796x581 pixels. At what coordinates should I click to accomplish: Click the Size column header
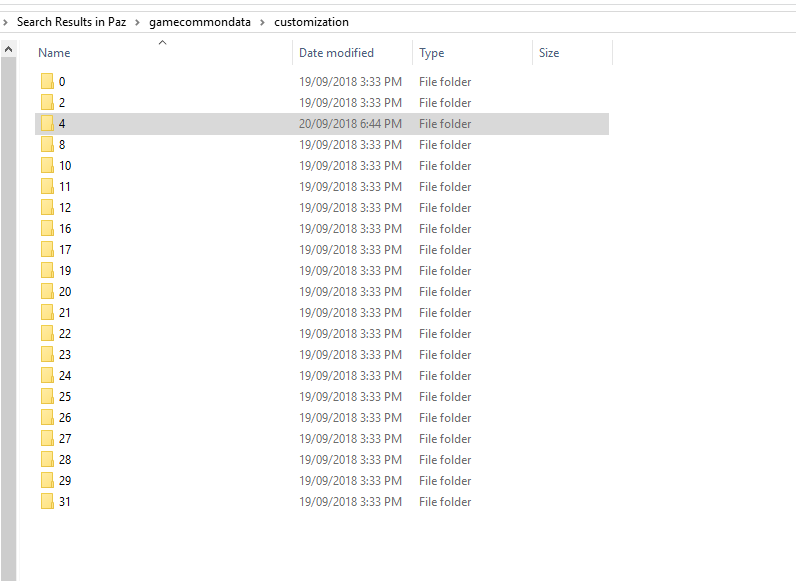click(549, 53)
